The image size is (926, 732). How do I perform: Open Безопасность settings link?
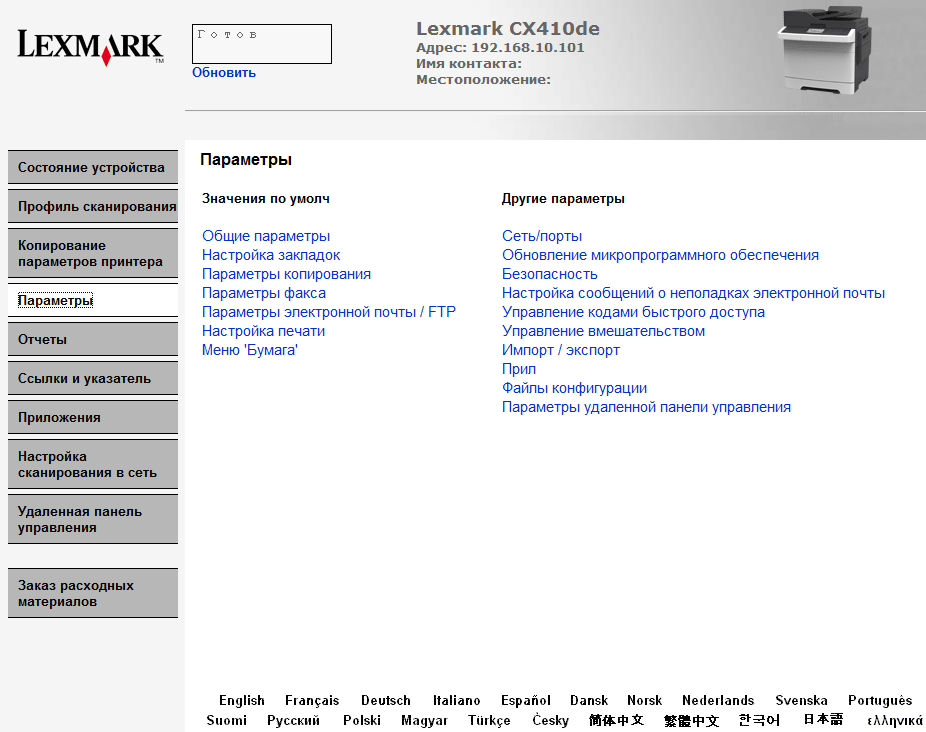(x=549, y=274)
